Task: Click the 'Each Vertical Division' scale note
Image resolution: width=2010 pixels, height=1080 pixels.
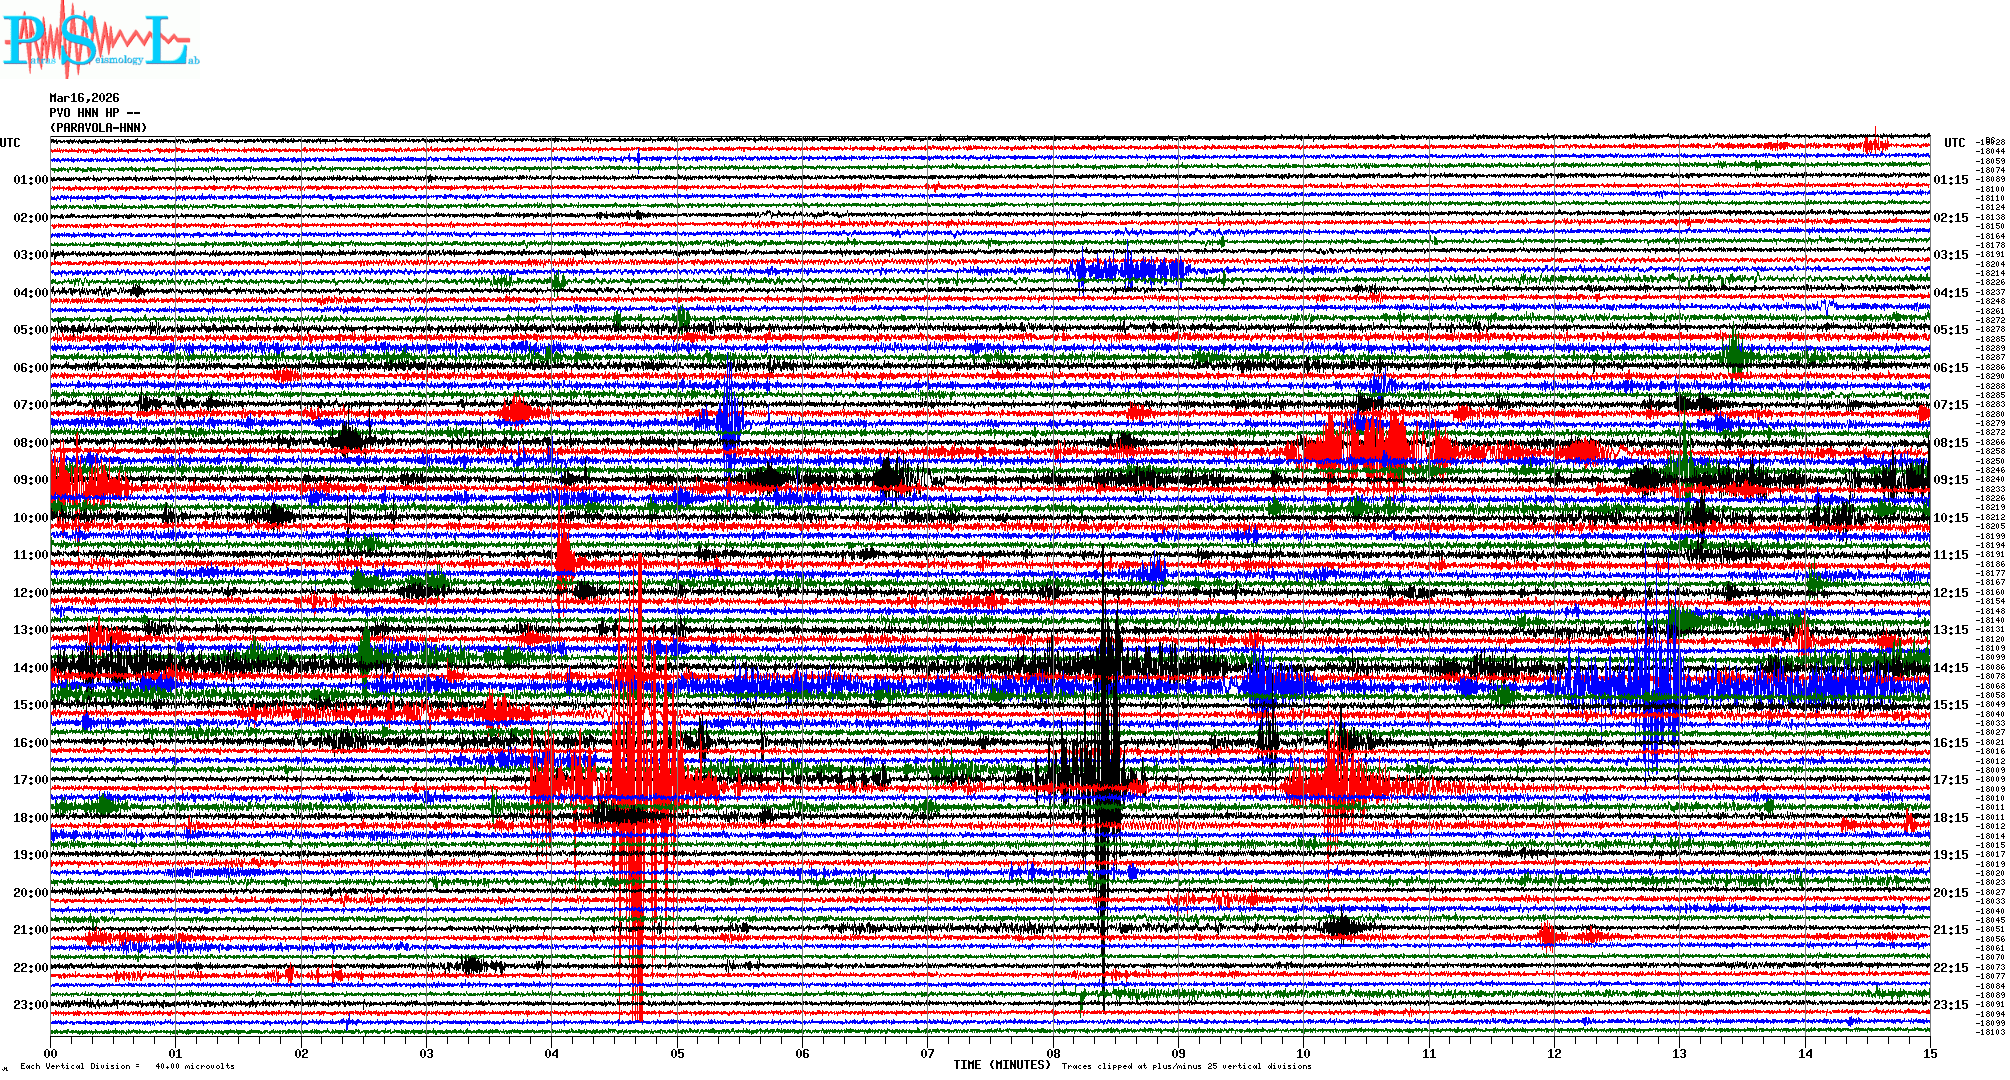Action: [x=127, y=1066]
